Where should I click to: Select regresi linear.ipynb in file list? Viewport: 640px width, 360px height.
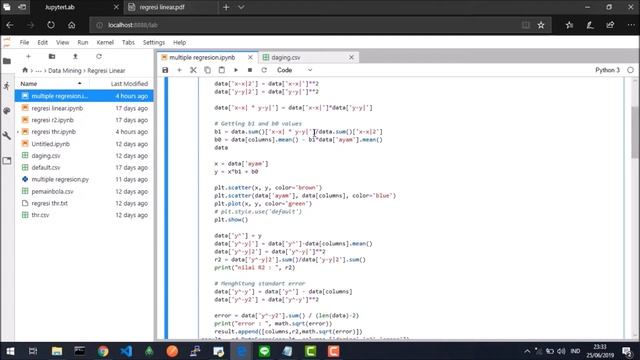(x=84, y=108)
